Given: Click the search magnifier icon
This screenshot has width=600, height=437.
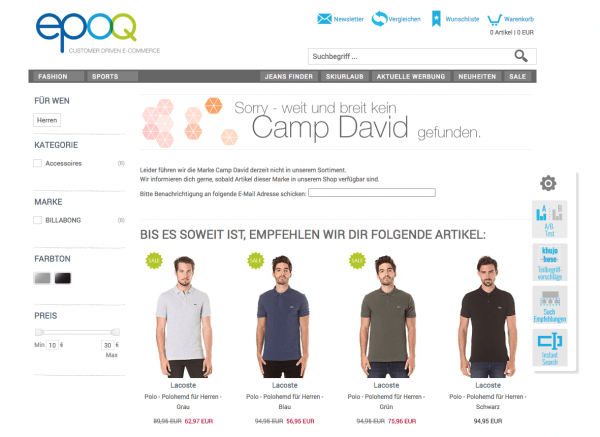Looking at the screenshot, I should tap(521, 56).
